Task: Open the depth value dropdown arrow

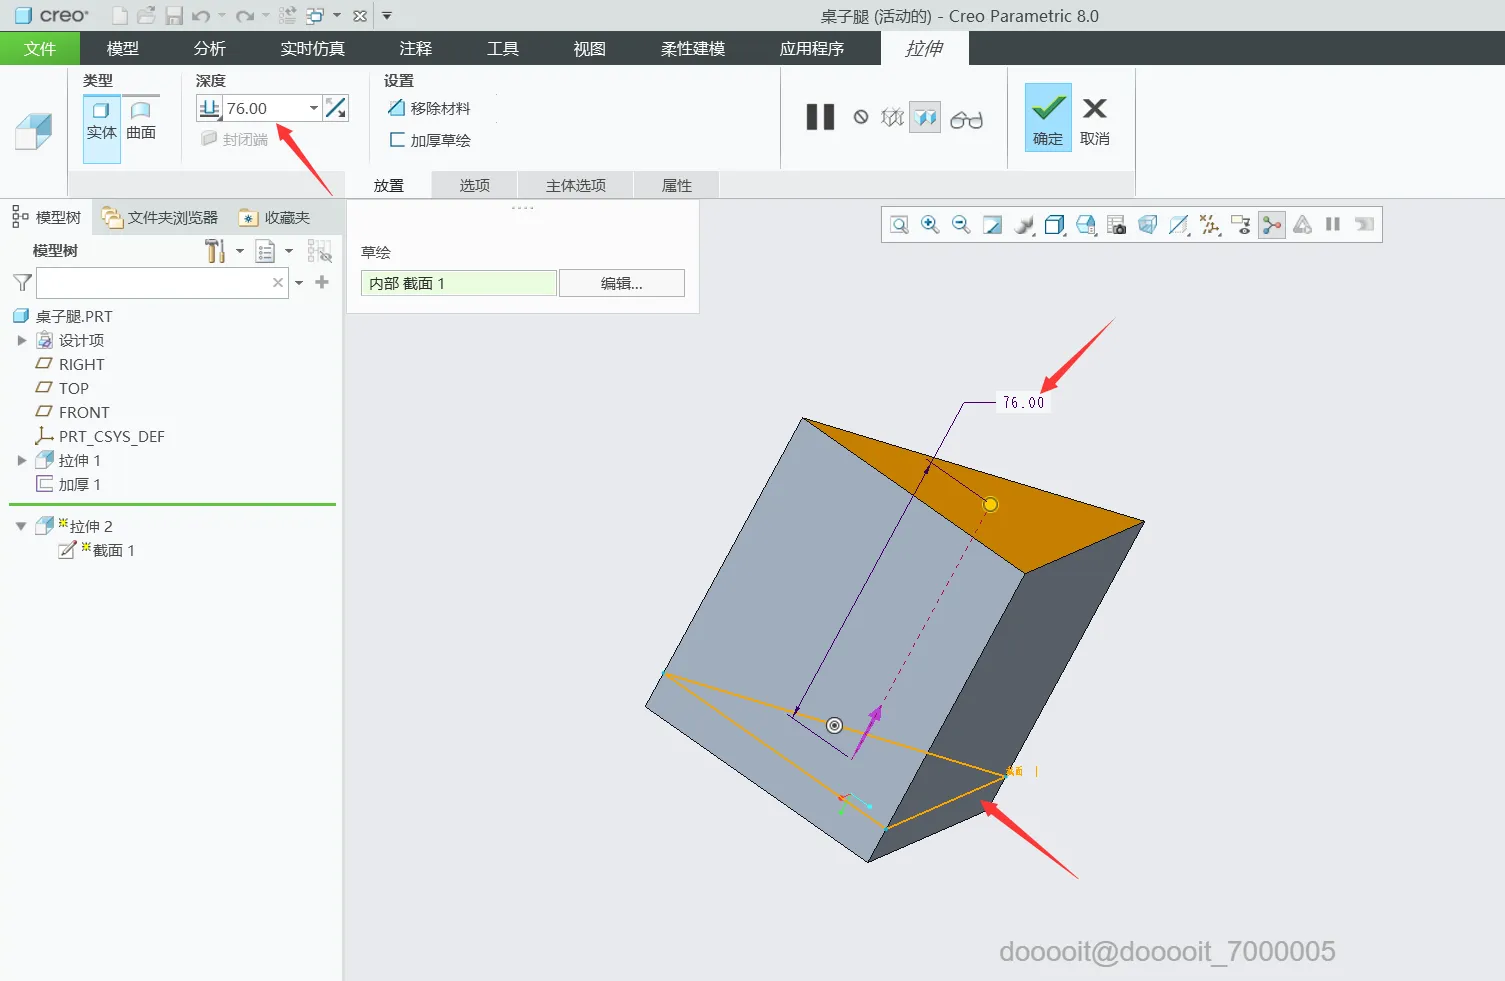Action: 313,108
